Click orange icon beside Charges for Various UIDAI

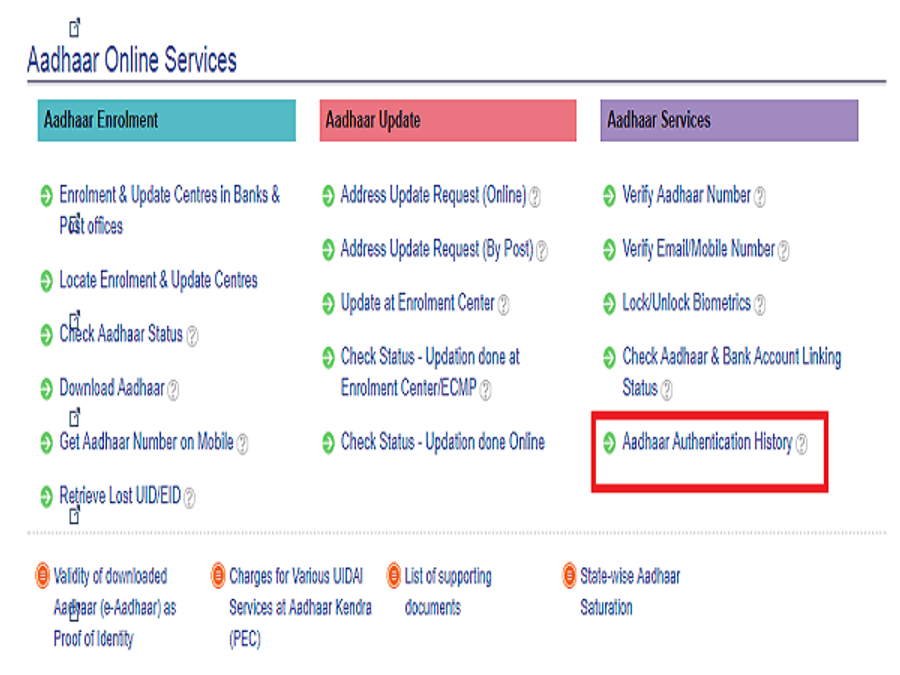tap(218, 575)
